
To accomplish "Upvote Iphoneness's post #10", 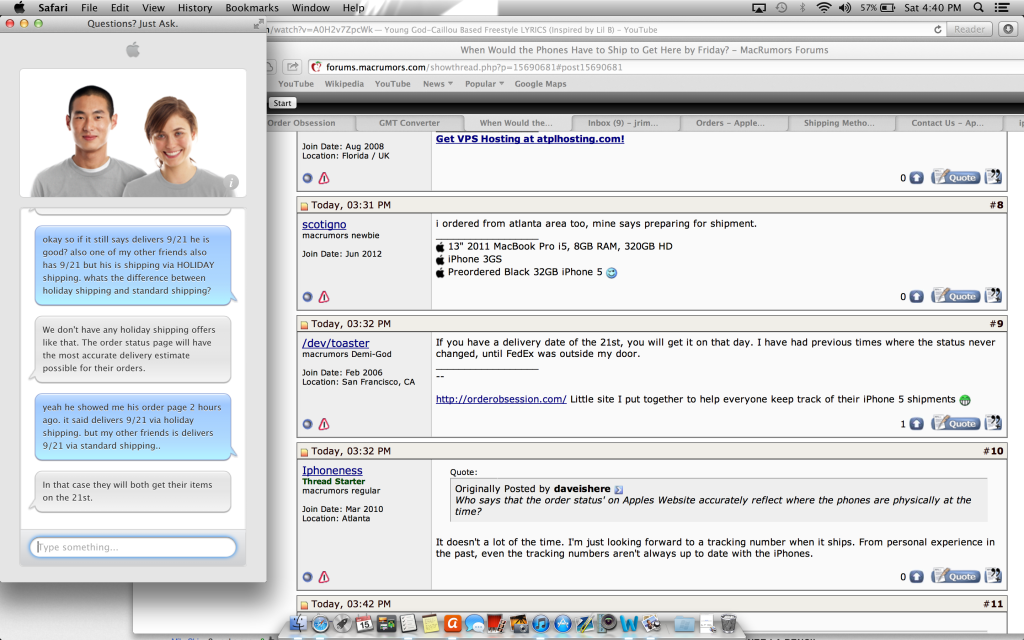I will [x=917, y=577].
